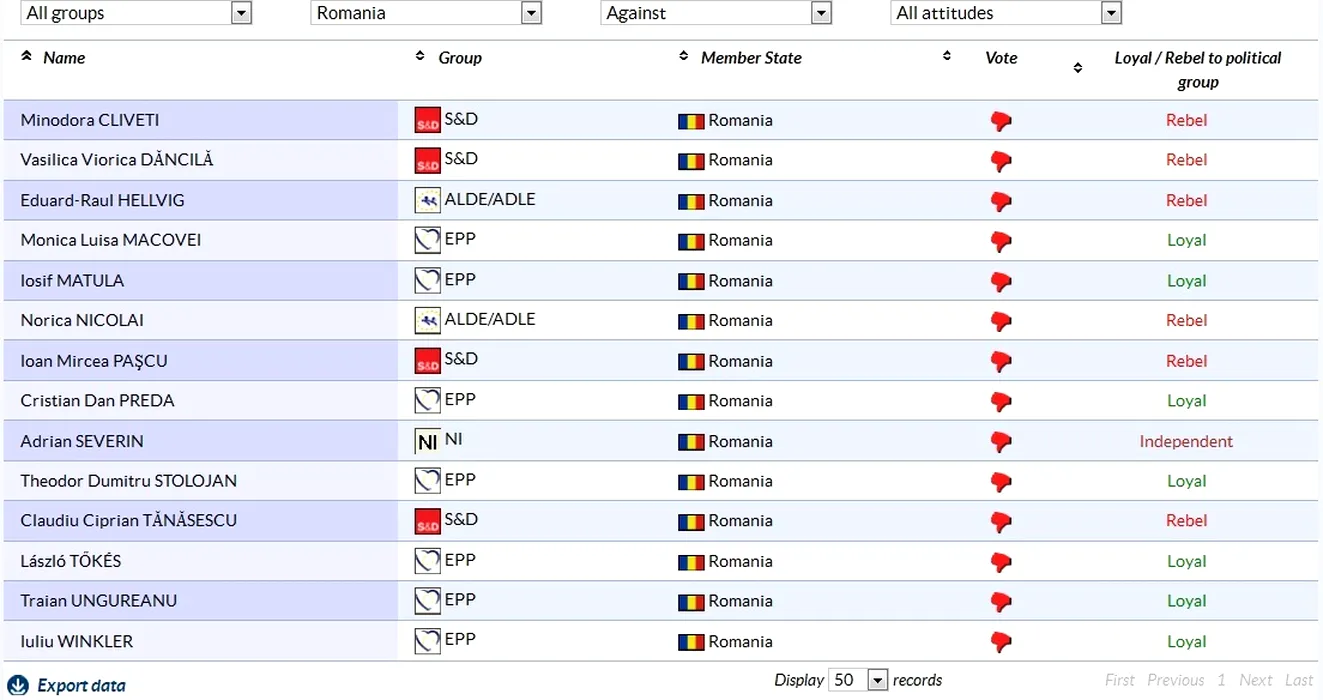Screen dimensions: 1323x700
Task: Open the Romania member state dropdown
Action: click(531, 13)
